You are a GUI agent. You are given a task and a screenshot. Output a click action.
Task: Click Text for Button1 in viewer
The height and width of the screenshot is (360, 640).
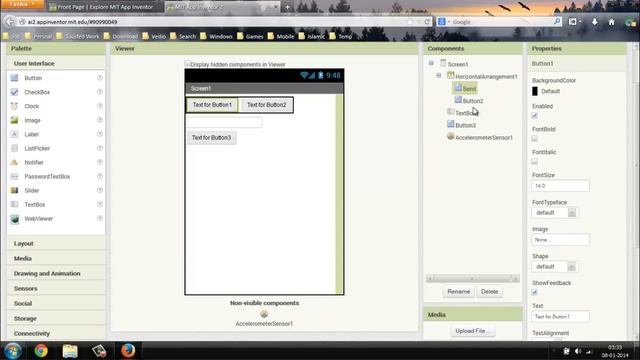coord(212,105)
